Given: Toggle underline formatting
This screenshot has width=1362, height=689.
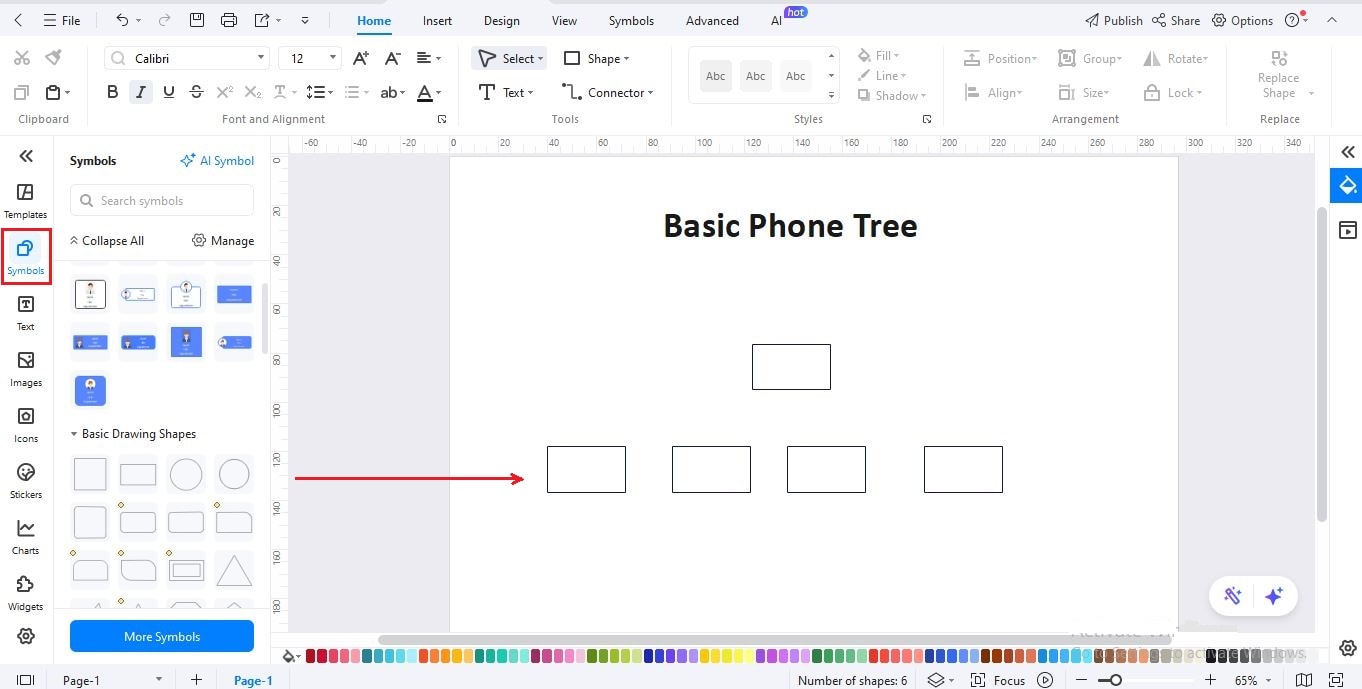Looking at the screenshot, I should [x=169, y=92].
